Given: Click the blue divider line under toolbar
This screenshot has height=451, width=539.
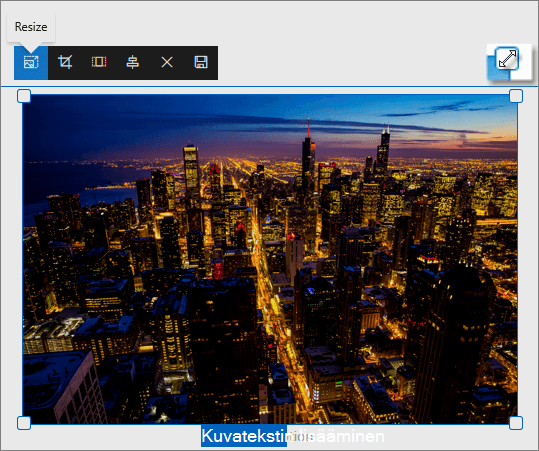Looking at the screenshot, I should 270,86.
